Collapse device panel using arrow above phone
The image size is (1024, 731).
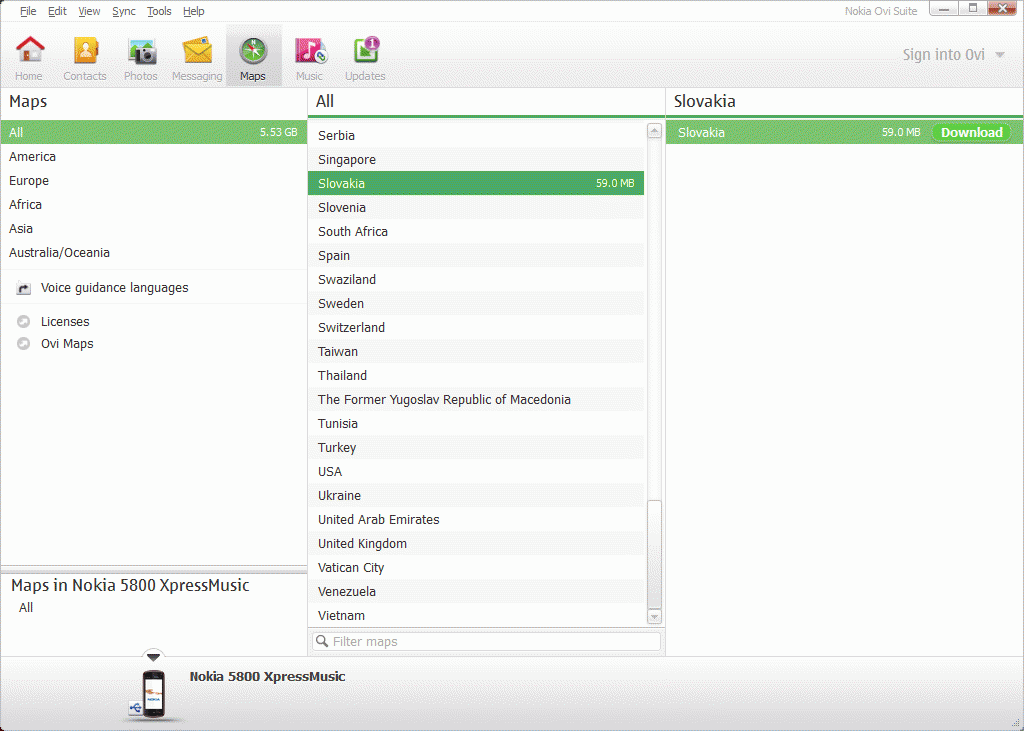(153, 655)
